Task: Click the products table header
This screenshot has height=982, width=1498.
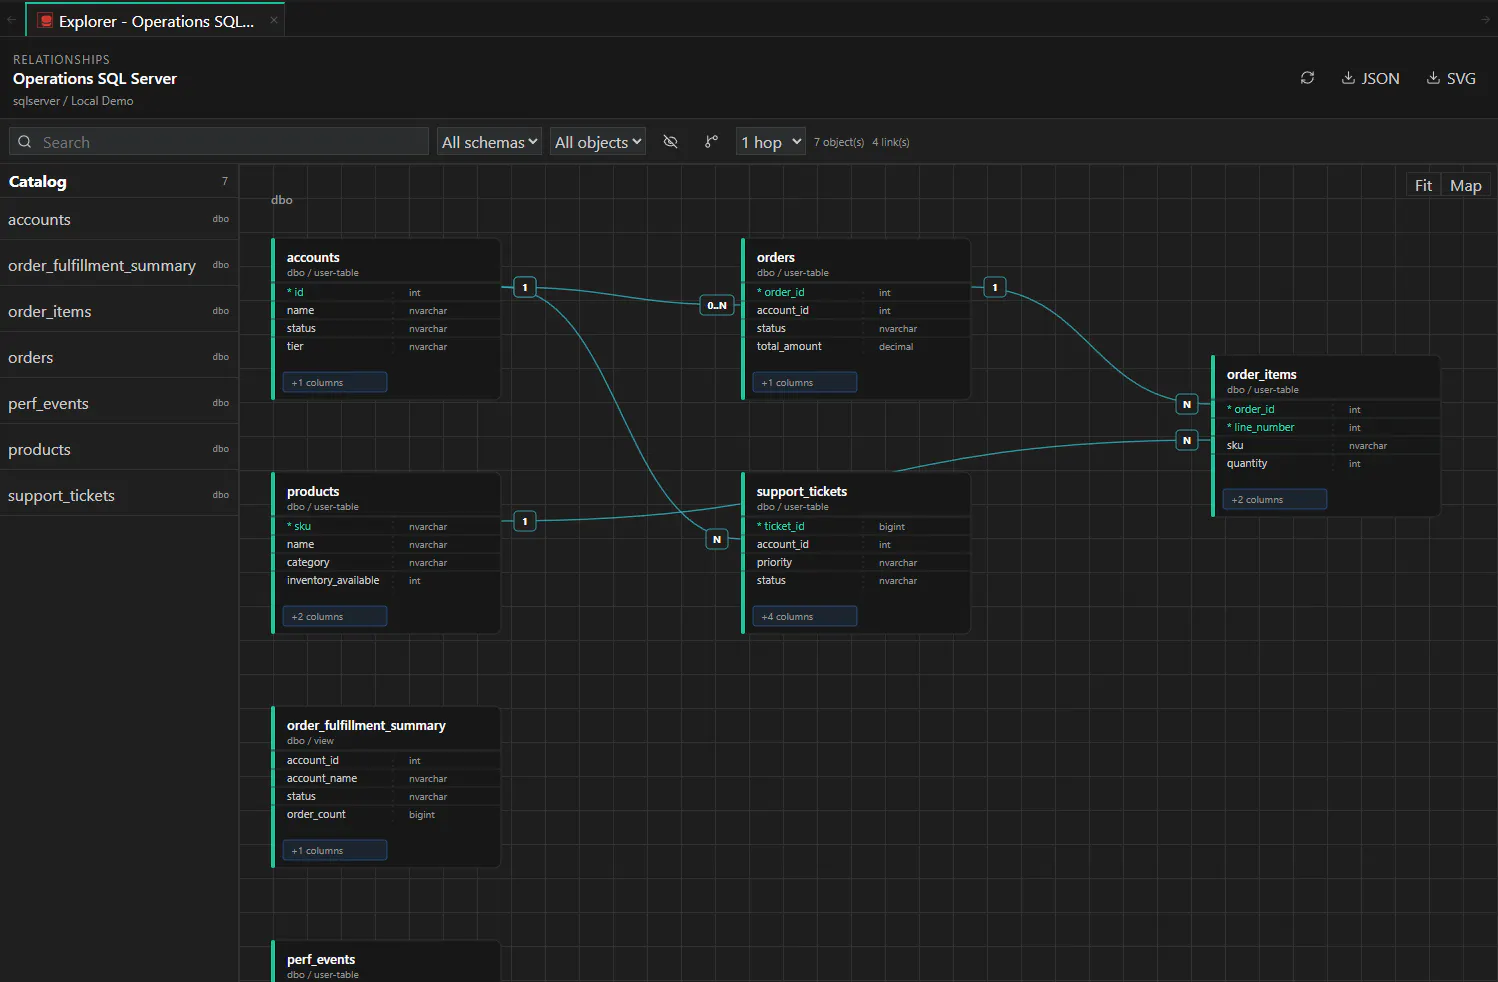Action: 387,497
